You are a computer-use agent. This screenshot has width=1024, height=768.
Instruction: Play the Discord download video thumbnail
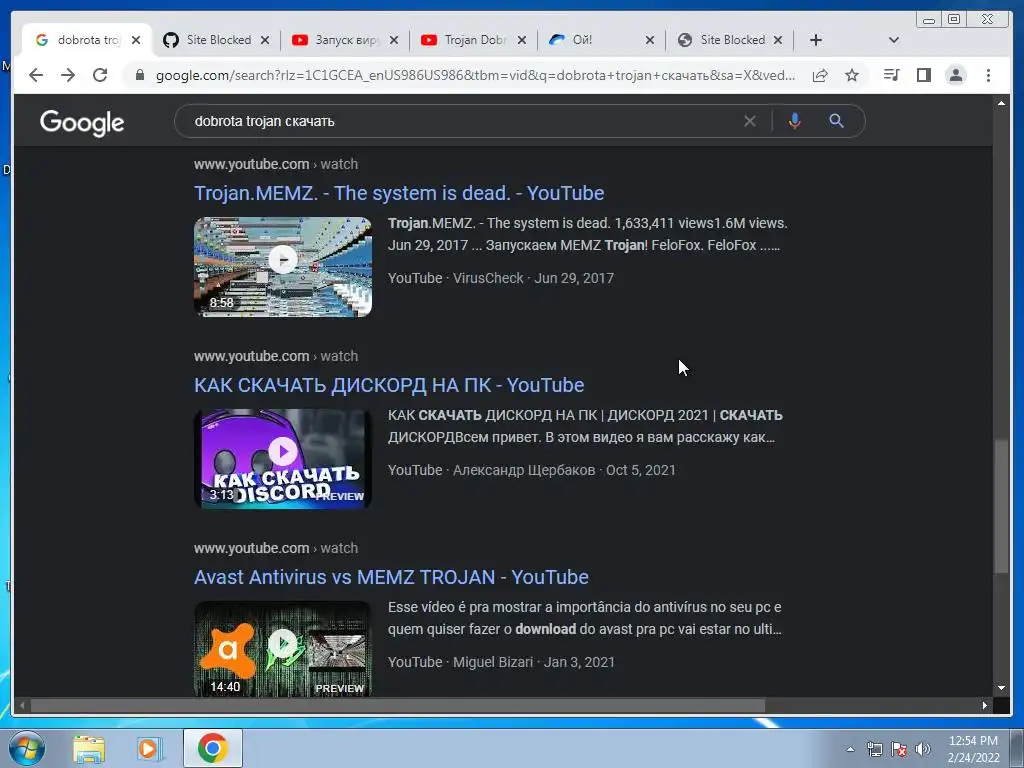coord(283,459)
